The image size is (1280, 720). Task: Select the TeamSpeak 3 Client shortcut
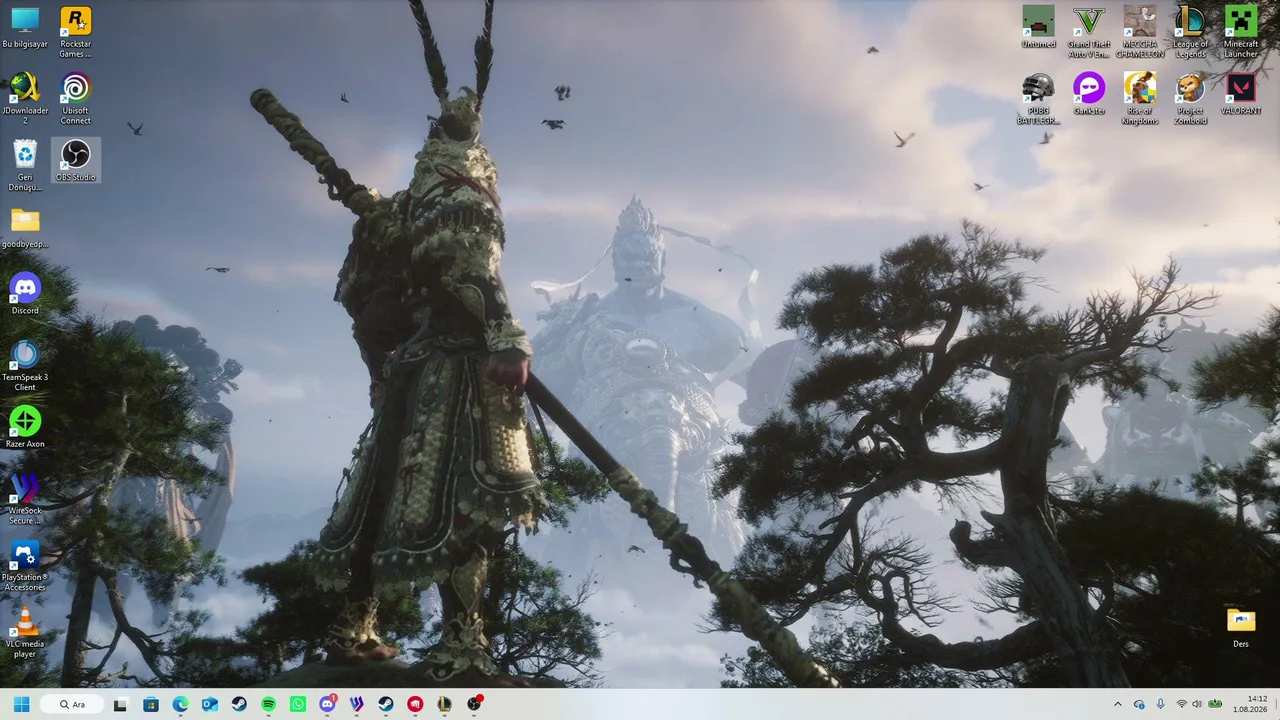pyautogui.click(x=25, y=366)
